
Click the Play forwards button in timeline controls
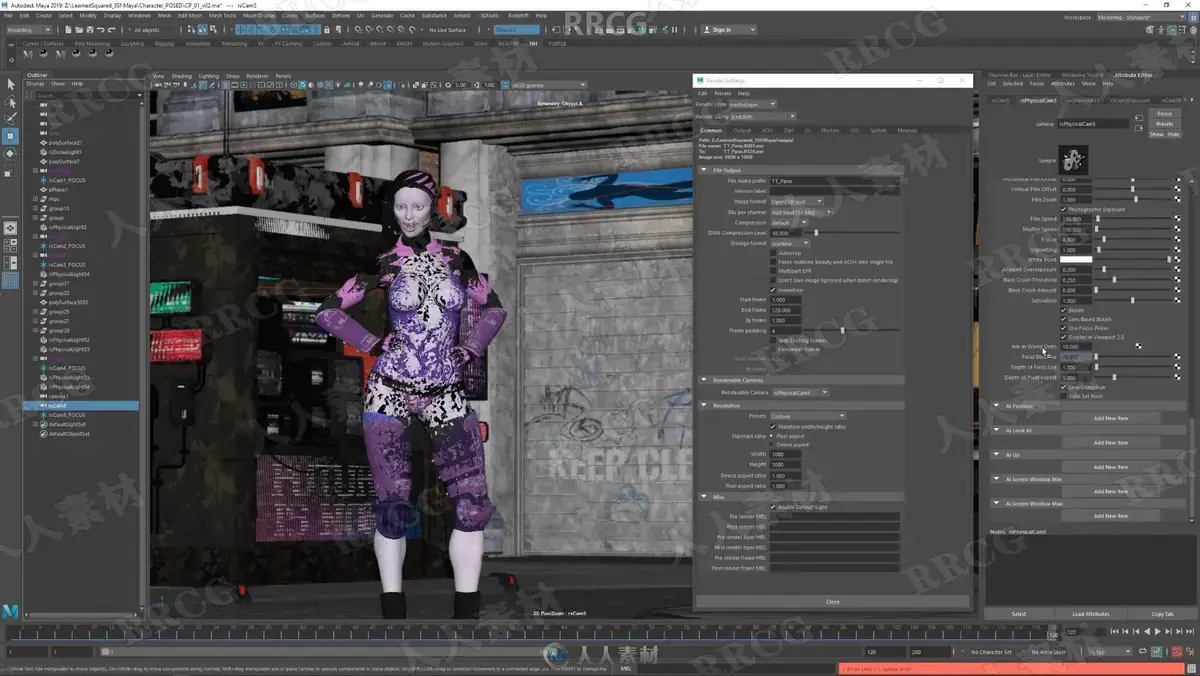(x=1158, y=632)
